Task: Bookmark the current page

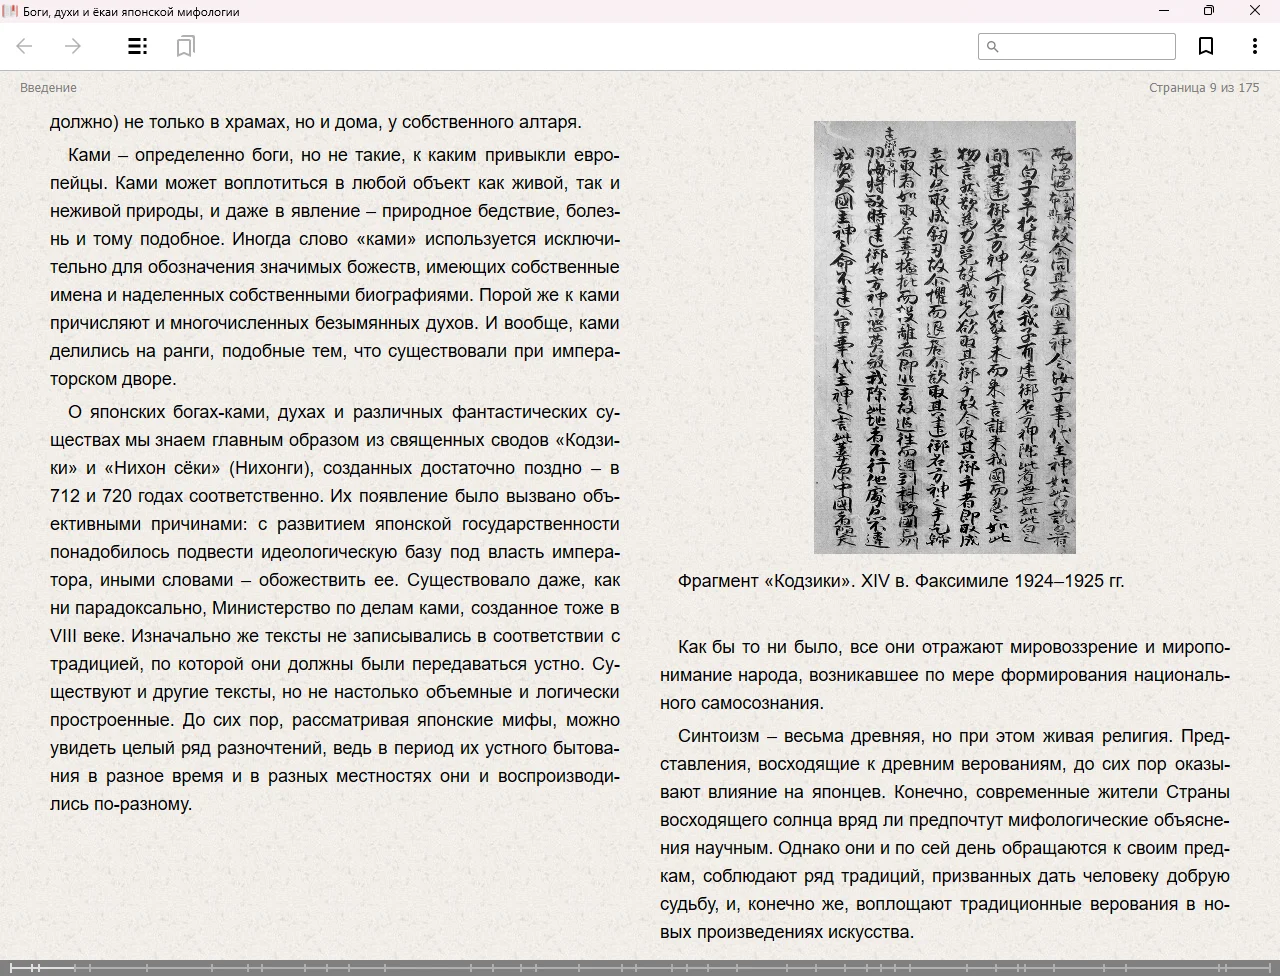Action: click(x=1206, y=46)
